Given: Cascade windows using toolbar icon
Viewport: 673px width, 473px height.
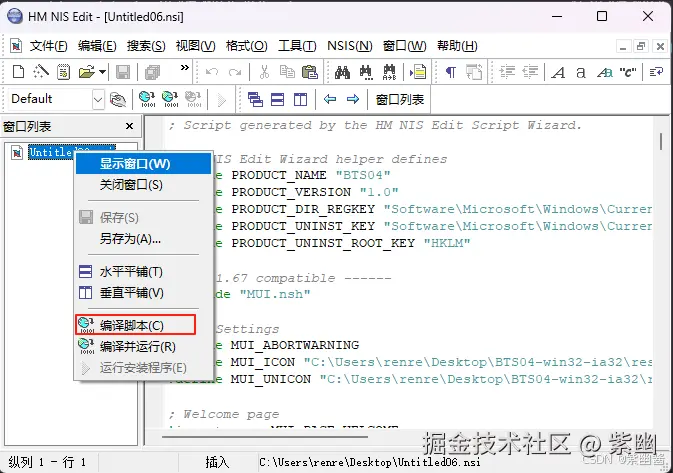Looking at the screenshot, I should [x=255, y=99].
